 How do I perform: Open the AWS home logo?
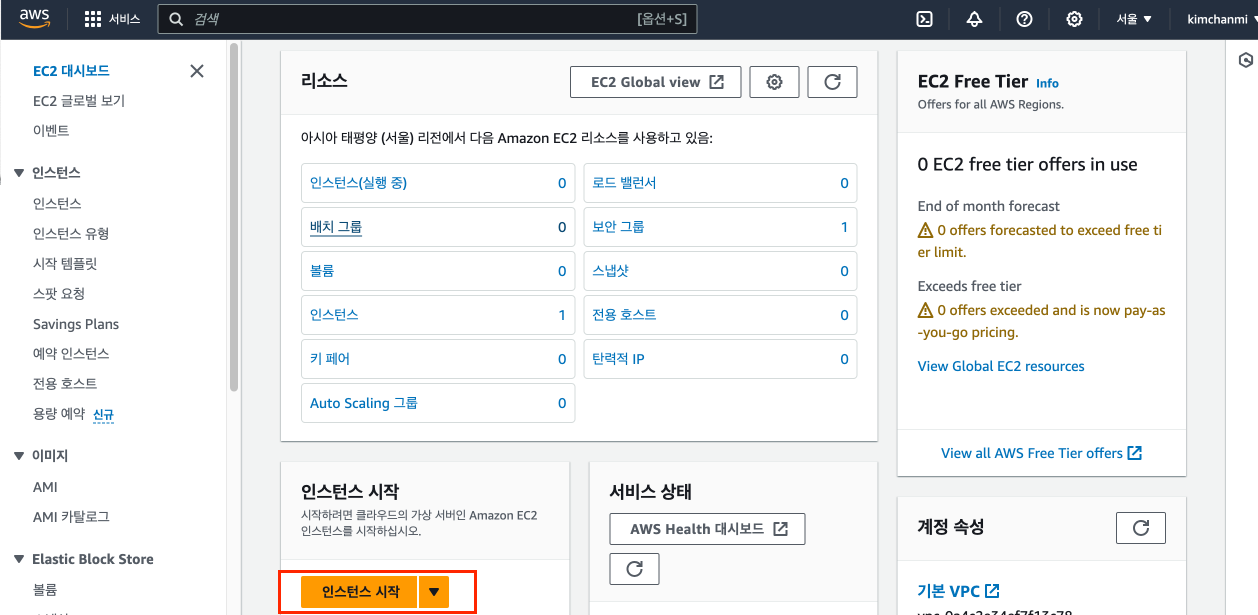coord(34,19)
